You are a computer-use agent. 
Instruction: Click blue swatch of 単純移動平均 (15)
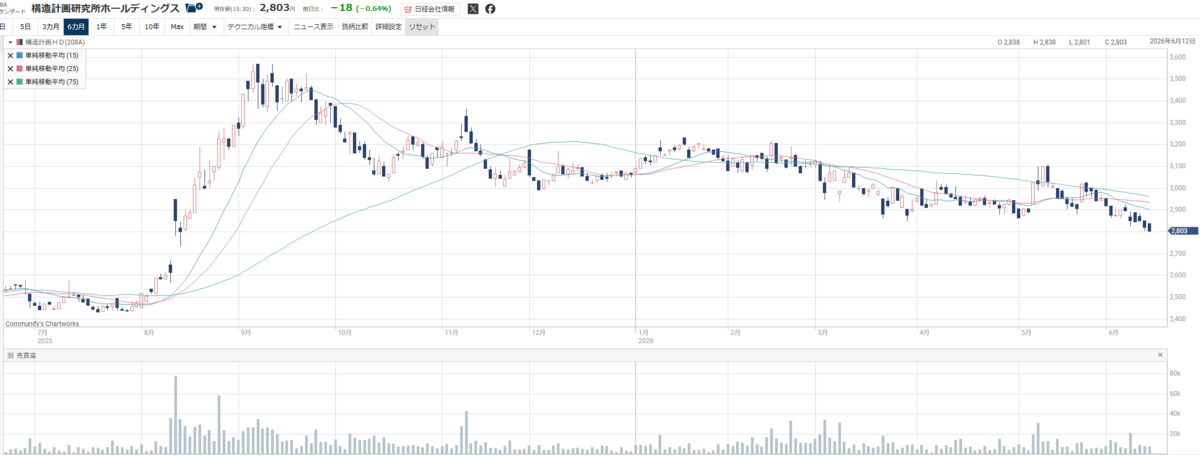pyautogui.click(x=20, y=55)
